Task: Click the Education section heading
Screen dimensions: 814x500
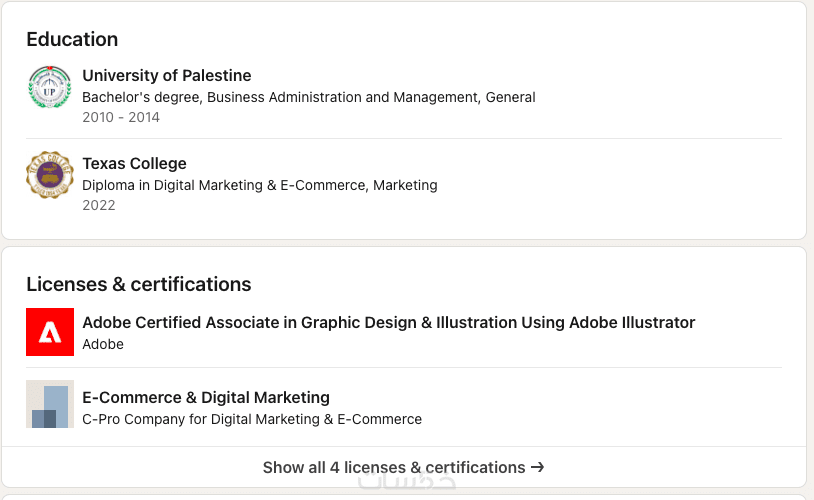Action: 72,40
